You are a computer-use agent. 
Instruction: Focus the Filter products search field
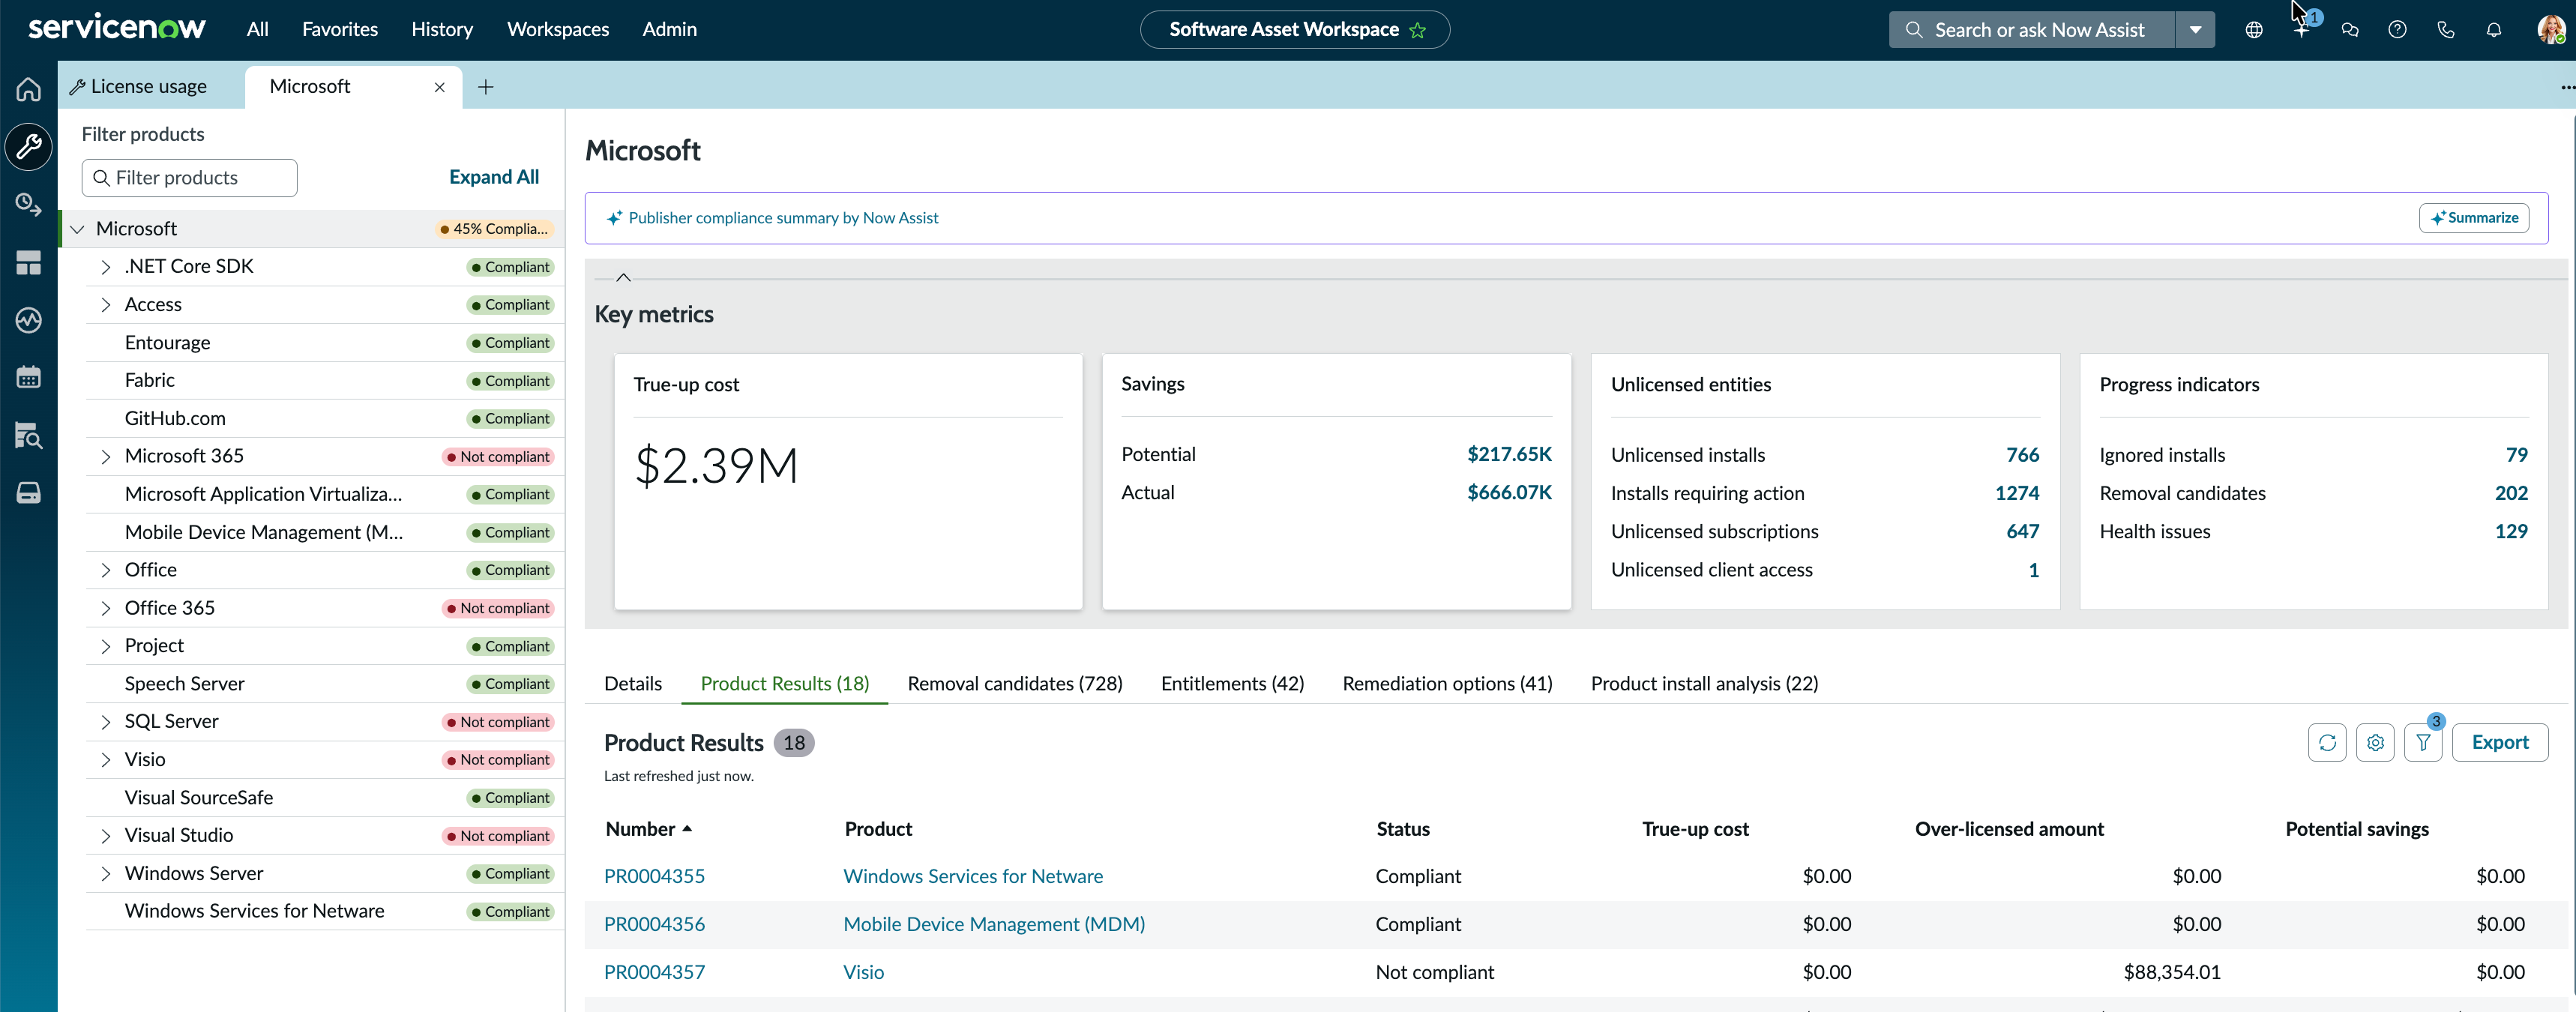coord(189,178)
